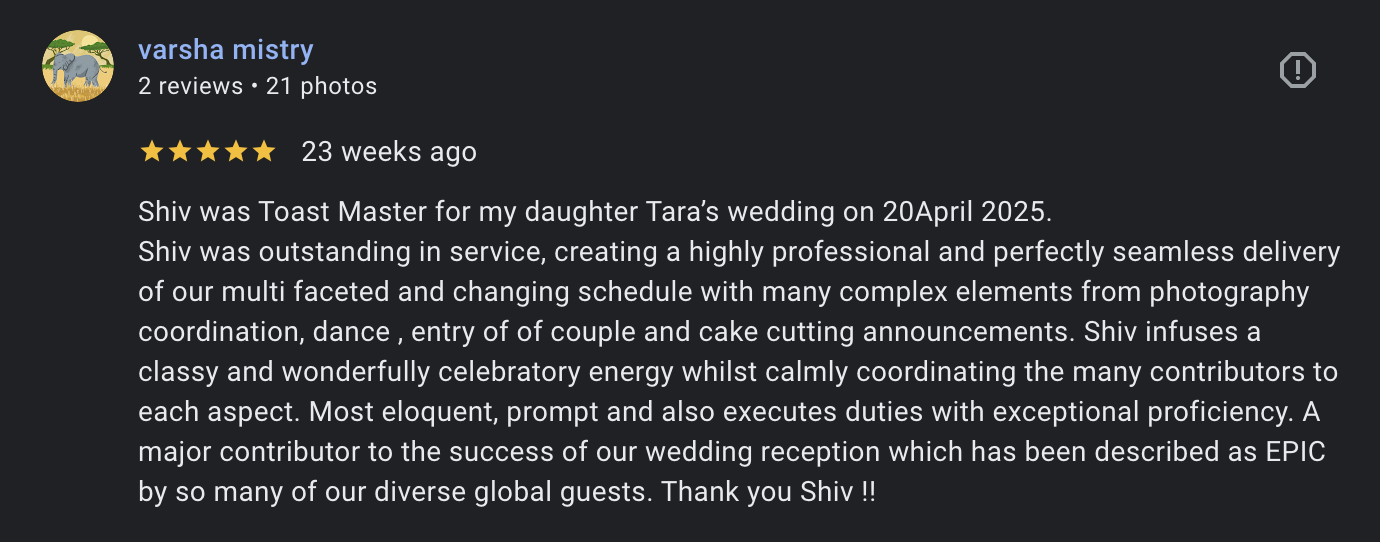1380x542 pixels.
Task: Click the "23 weeks ago" timestamp
Action: (389, 152)
